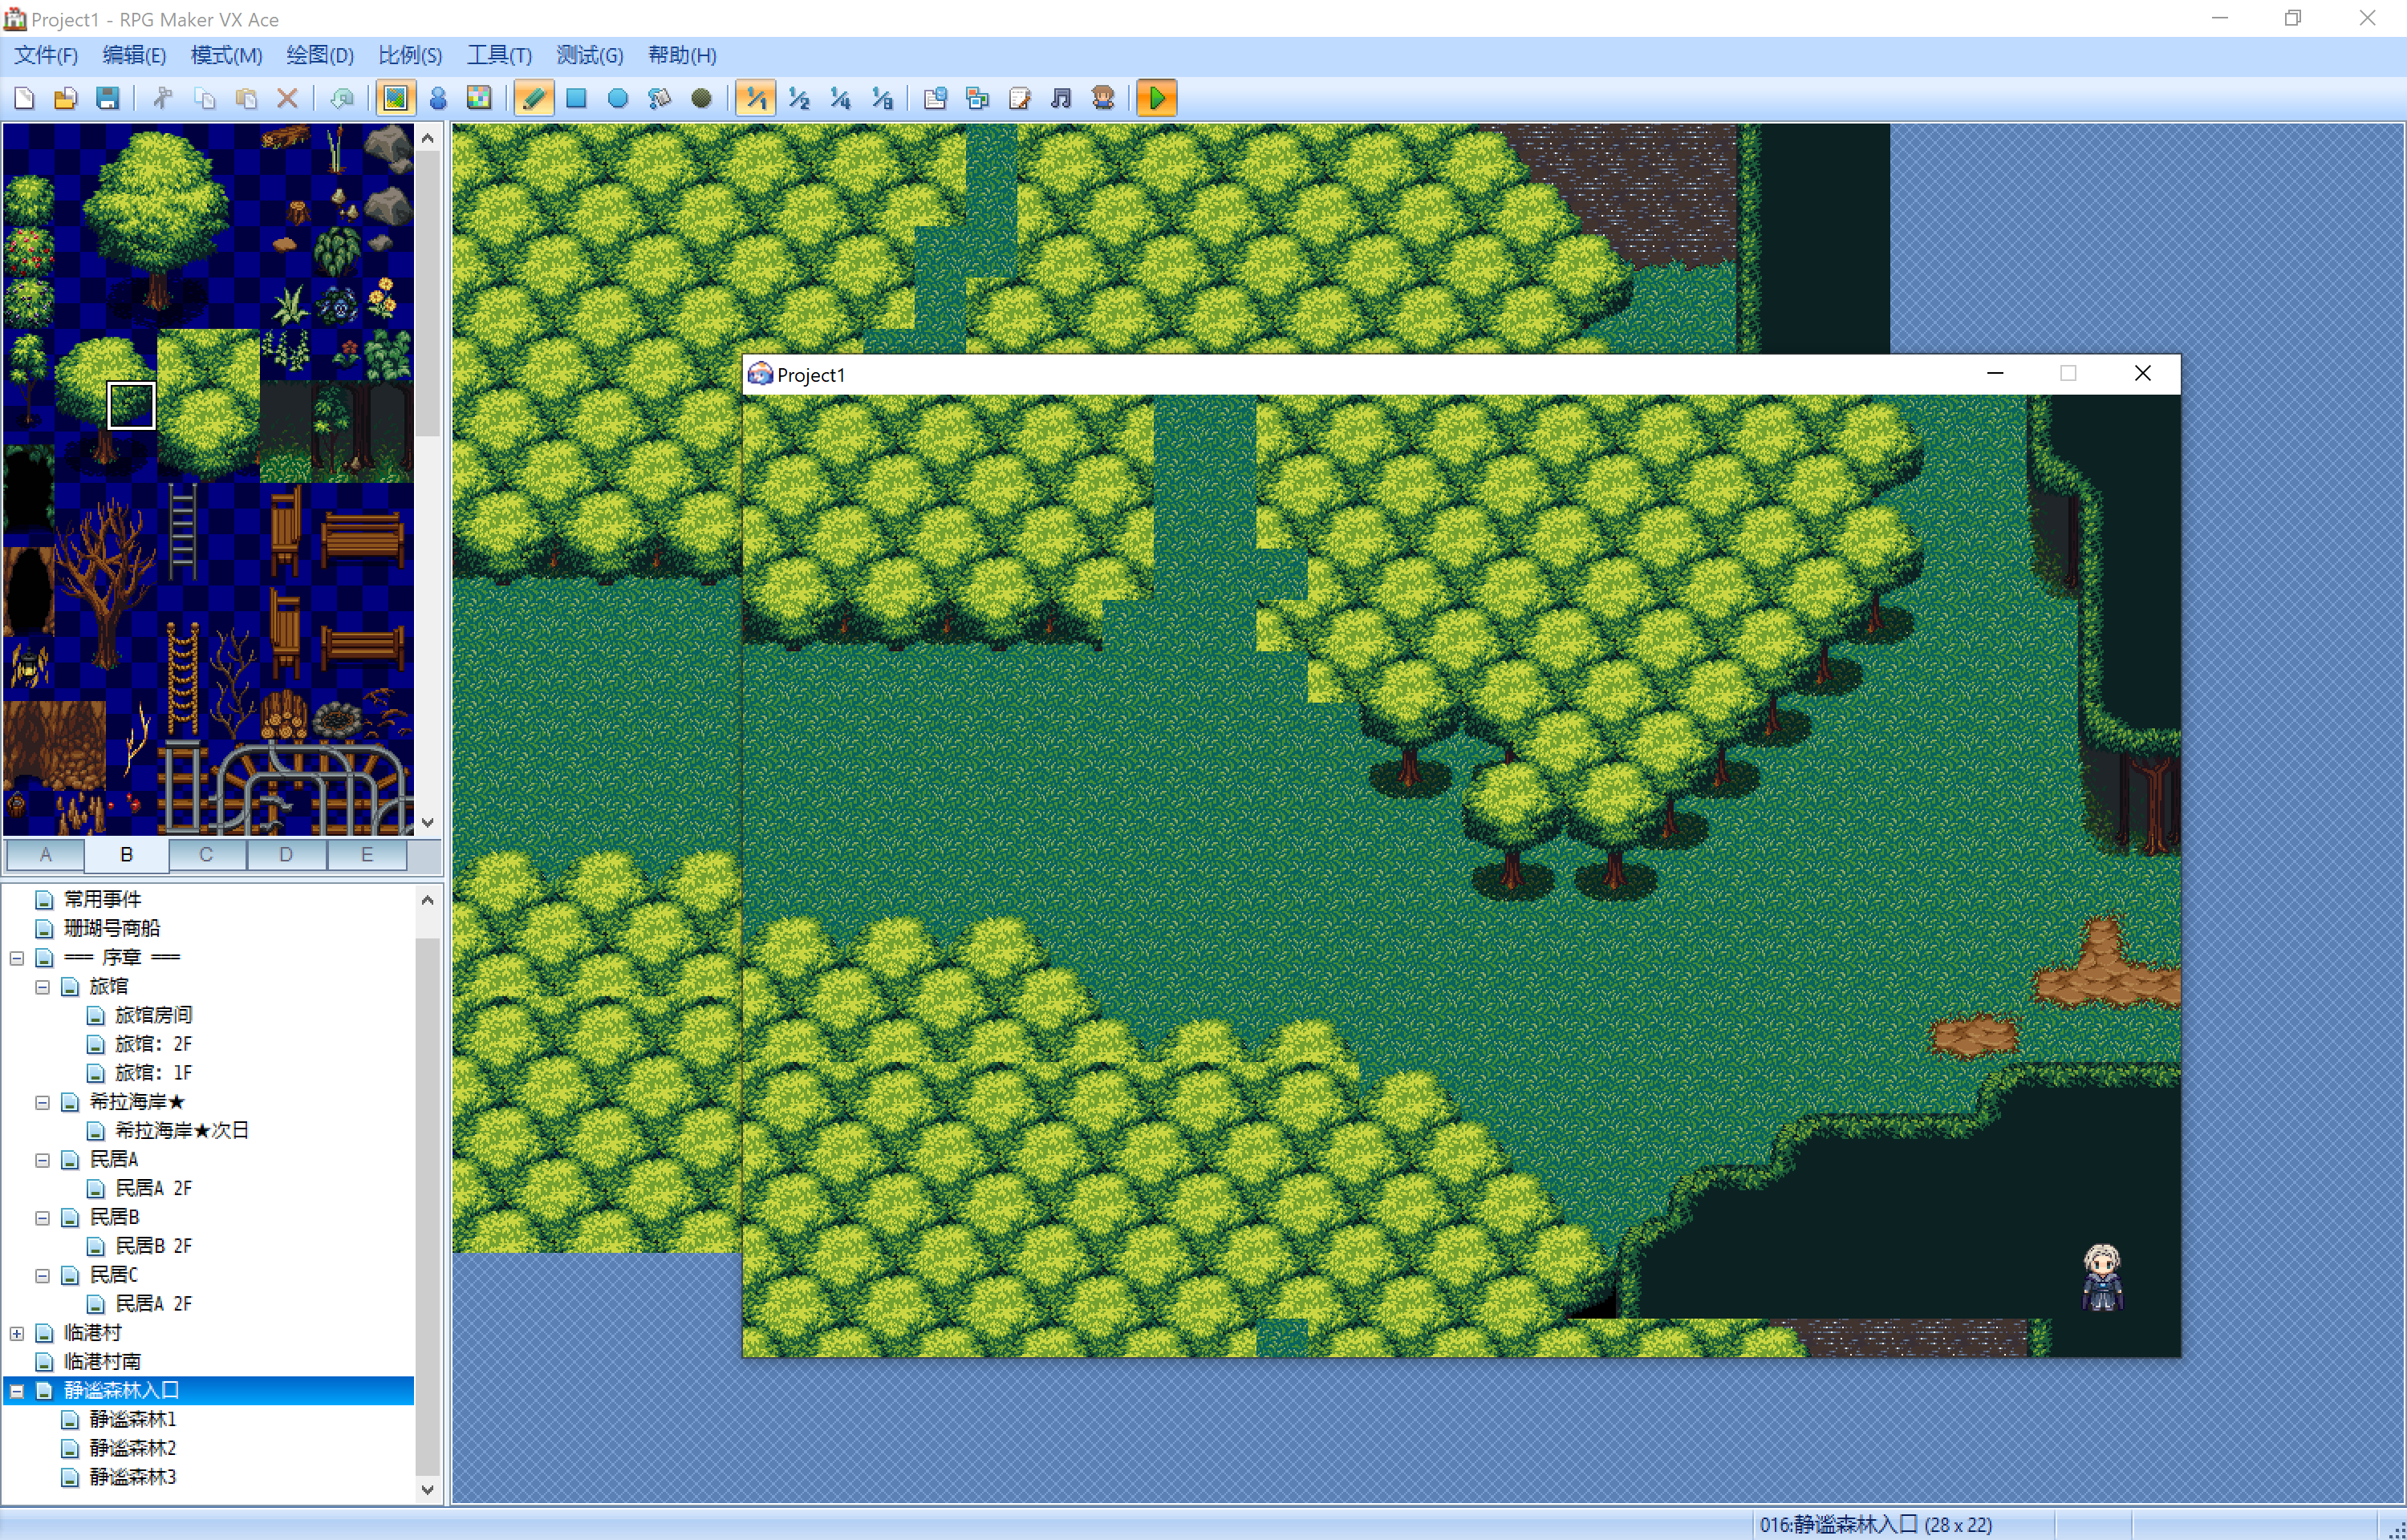
Task: Switch to tileset tab D
Action: (286, 855)
